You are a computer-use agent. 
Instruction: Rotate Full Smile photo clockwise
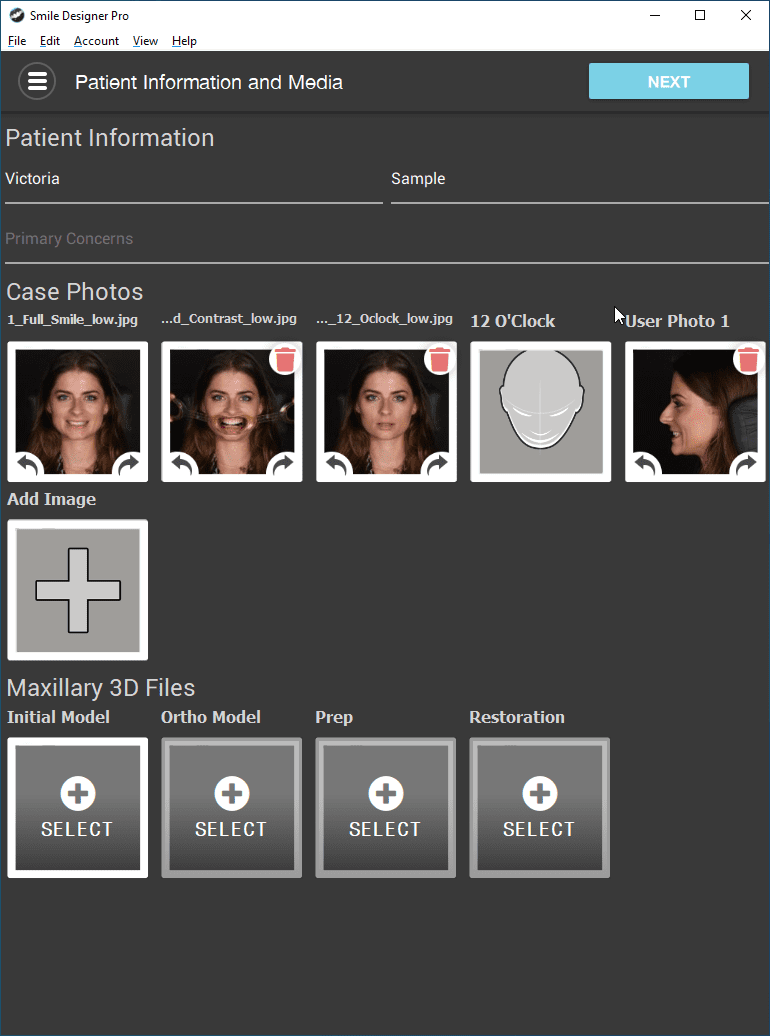tap(129, 465)
